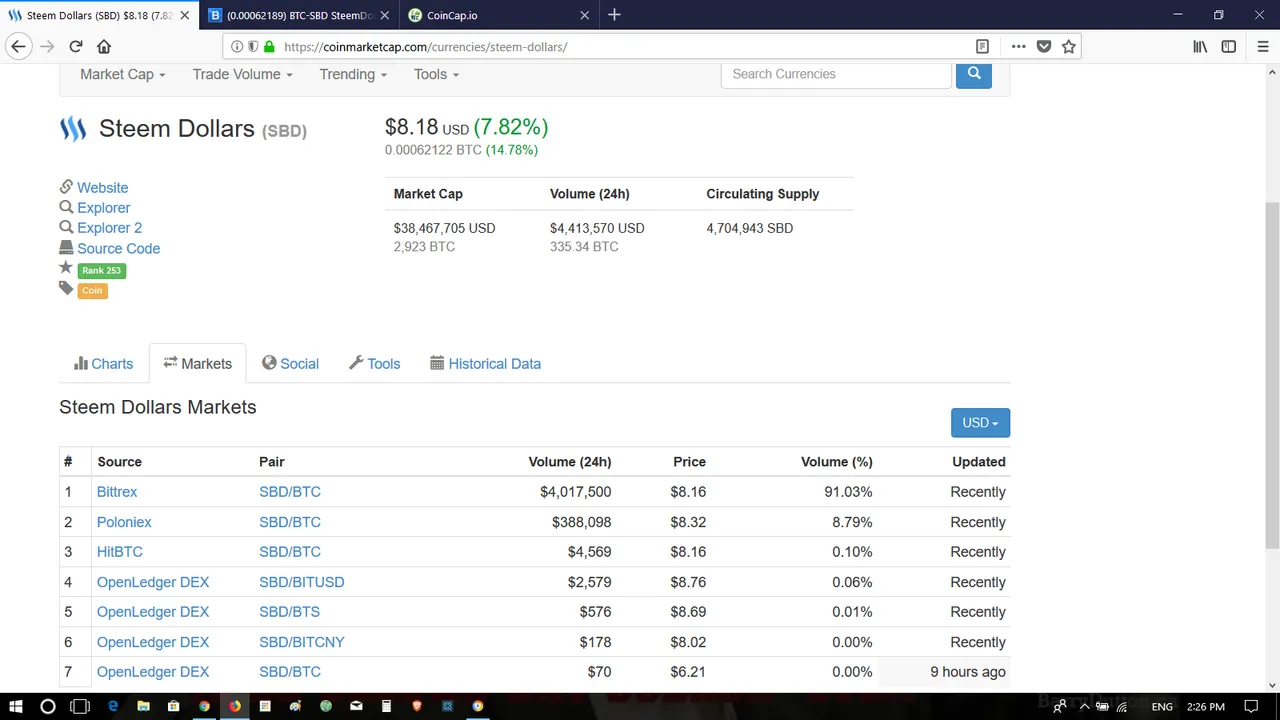Screen dimensions: 1280x720
Task: Go back with the browser back arrow
Action: click(18, 46)
